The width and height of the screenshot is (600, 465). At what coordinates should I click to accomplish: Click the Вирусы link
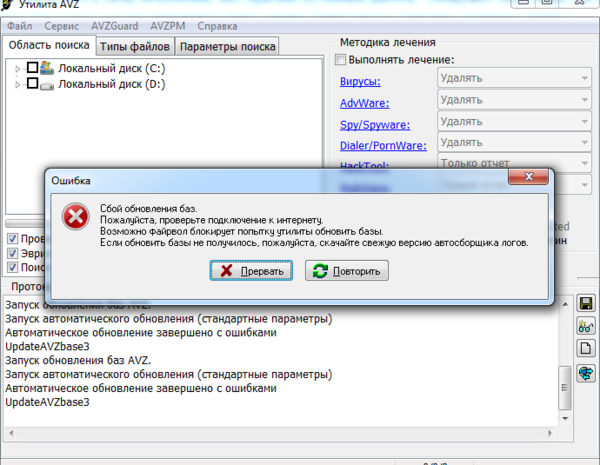coord(360,82)
